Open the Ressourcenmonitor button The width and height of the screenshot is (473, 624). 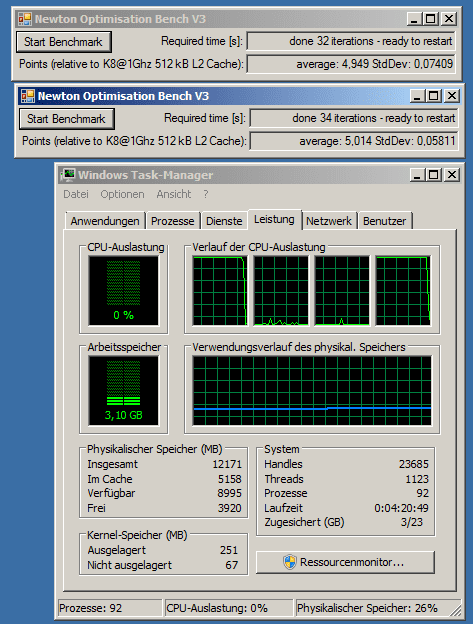(x=345, y=562)
